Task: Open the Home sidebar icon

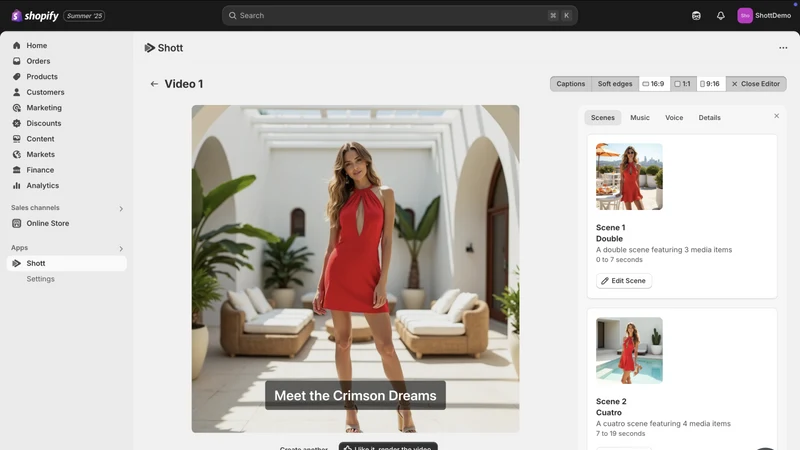Action: pos(17,45)
